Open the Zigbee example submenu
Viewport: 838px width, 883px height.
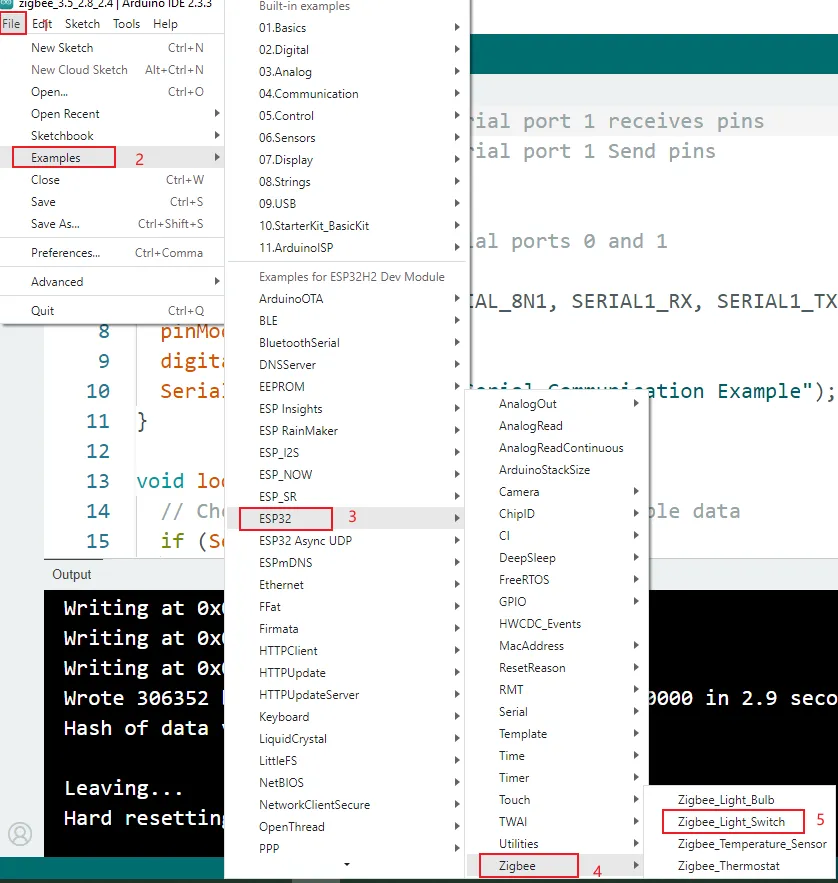tap(556, 865)
